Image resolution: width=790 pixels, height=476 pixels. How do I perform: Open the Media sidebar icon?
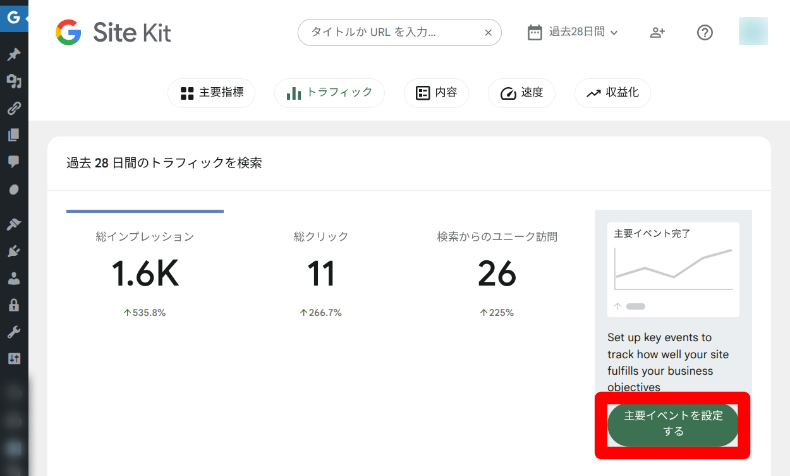click(14, 81)
